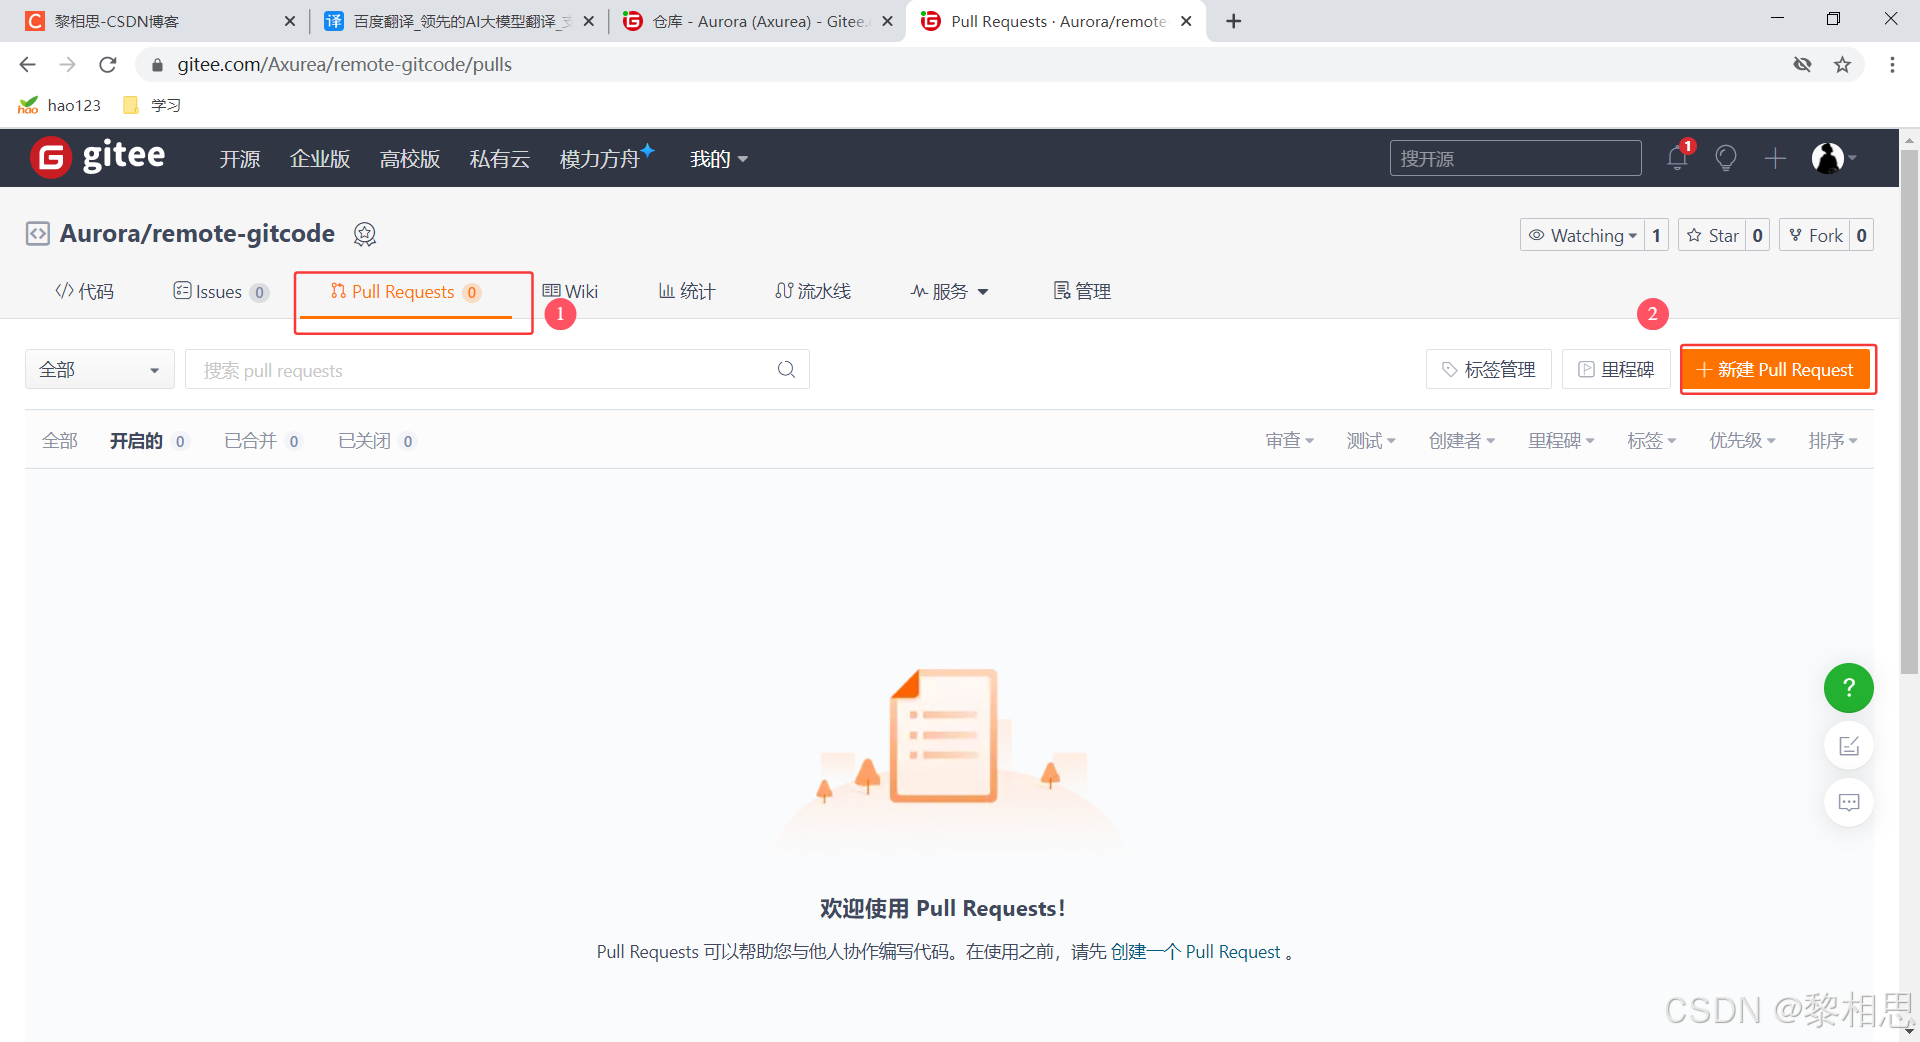
Task: Open the user avatar menu
Action: [x=1834, y=158]
